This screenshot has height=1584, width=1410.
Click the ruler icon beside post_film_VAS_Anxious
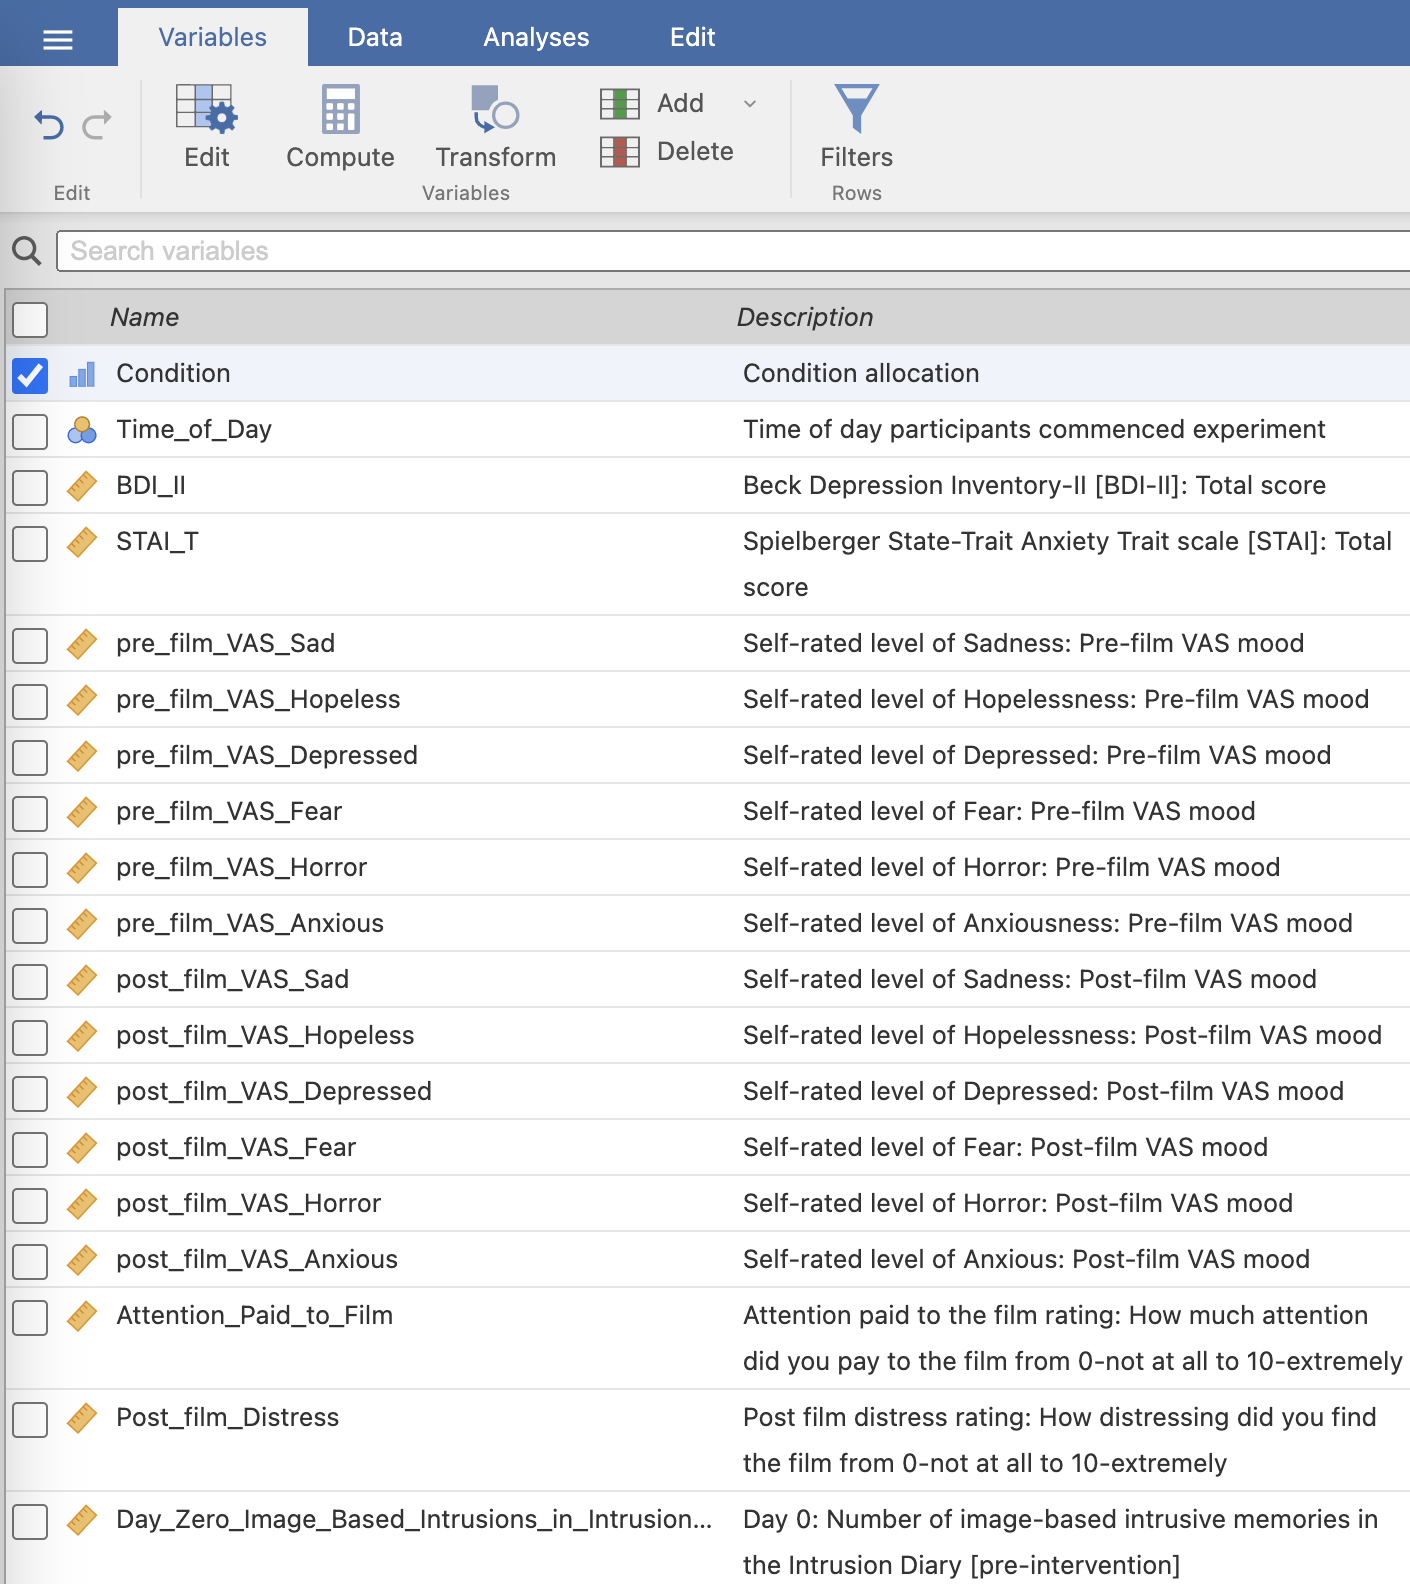tap(82, 1260)
